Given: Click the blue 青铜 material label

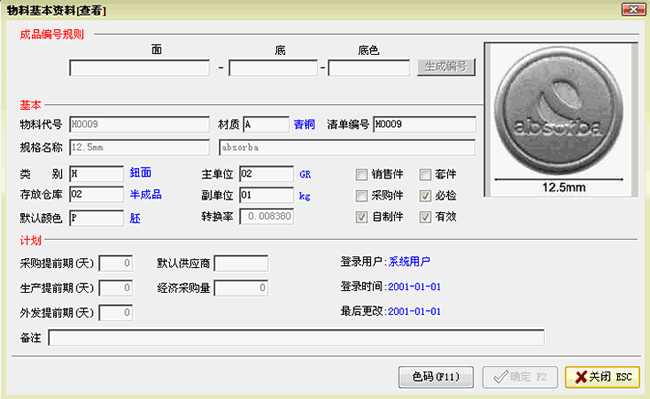Looking at the screenshot, I should pos(304,124).
